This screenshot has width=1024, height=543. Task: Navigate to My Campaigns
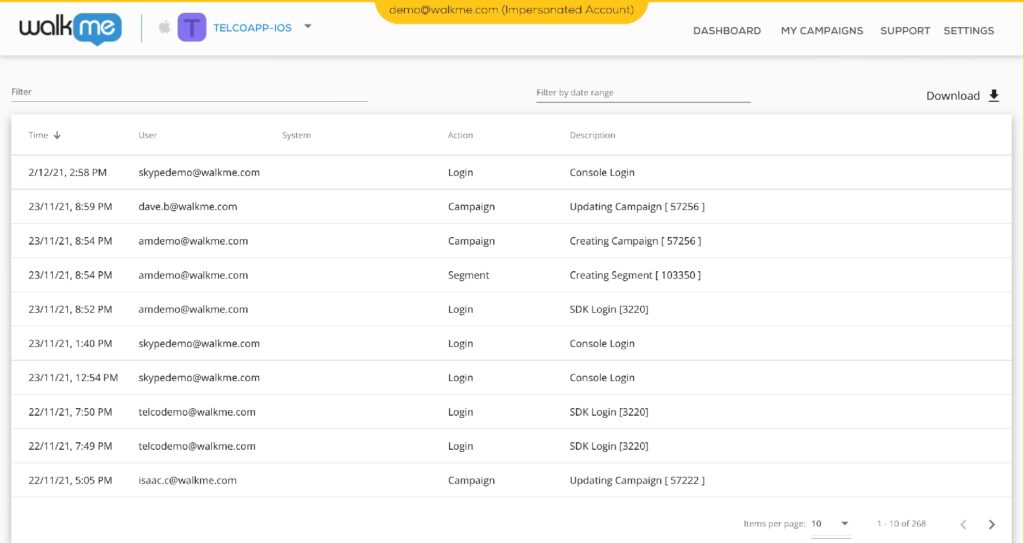click(821, 31)
